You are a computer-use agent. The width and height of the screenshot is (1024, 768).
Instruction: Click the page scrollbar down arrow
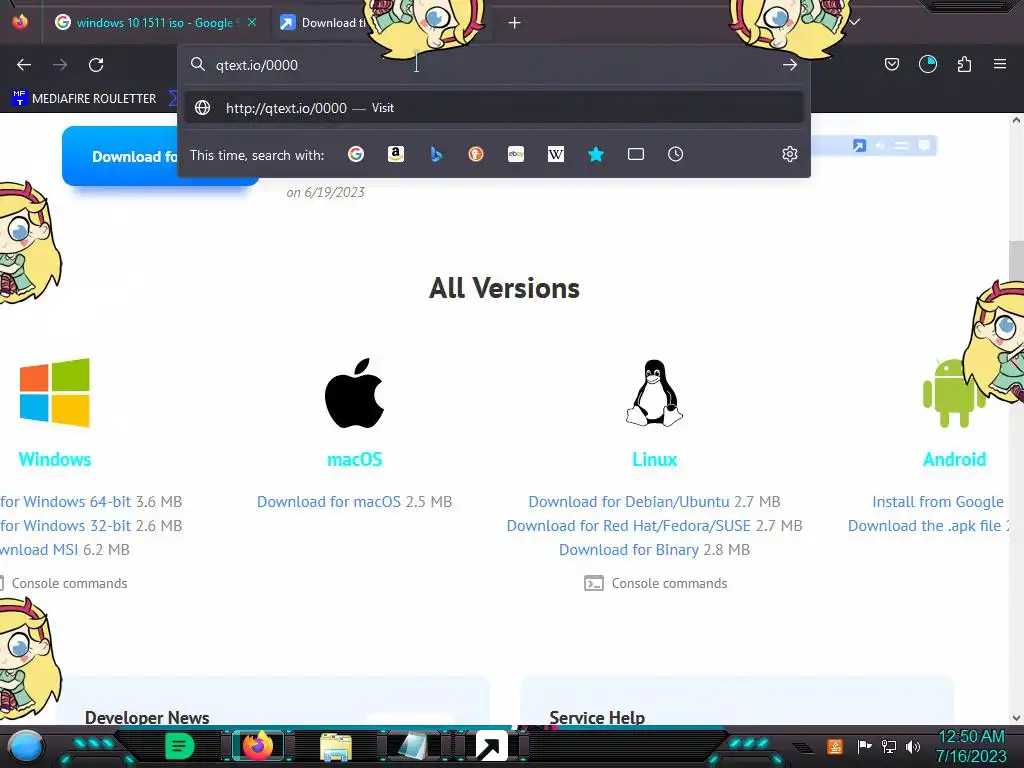click(1016, 718)
